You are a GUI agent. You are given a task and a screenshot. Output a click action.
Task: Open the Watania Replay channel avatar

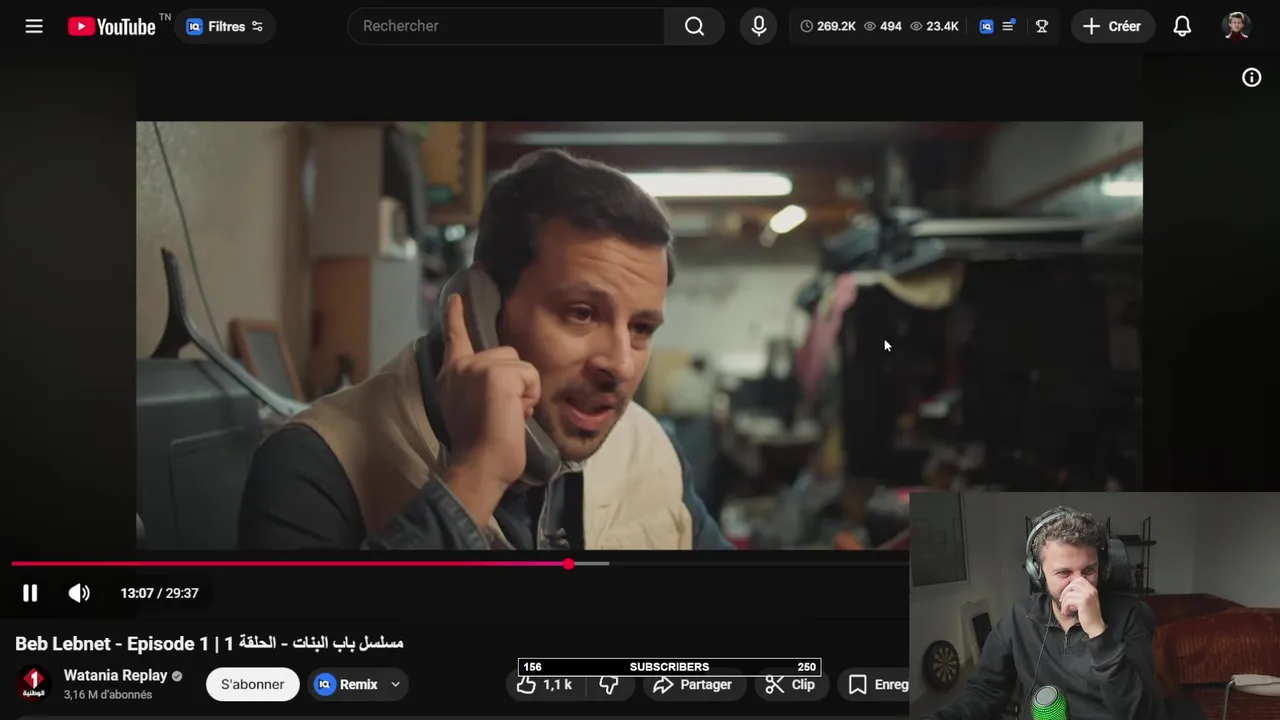click(x=34, y=684)
